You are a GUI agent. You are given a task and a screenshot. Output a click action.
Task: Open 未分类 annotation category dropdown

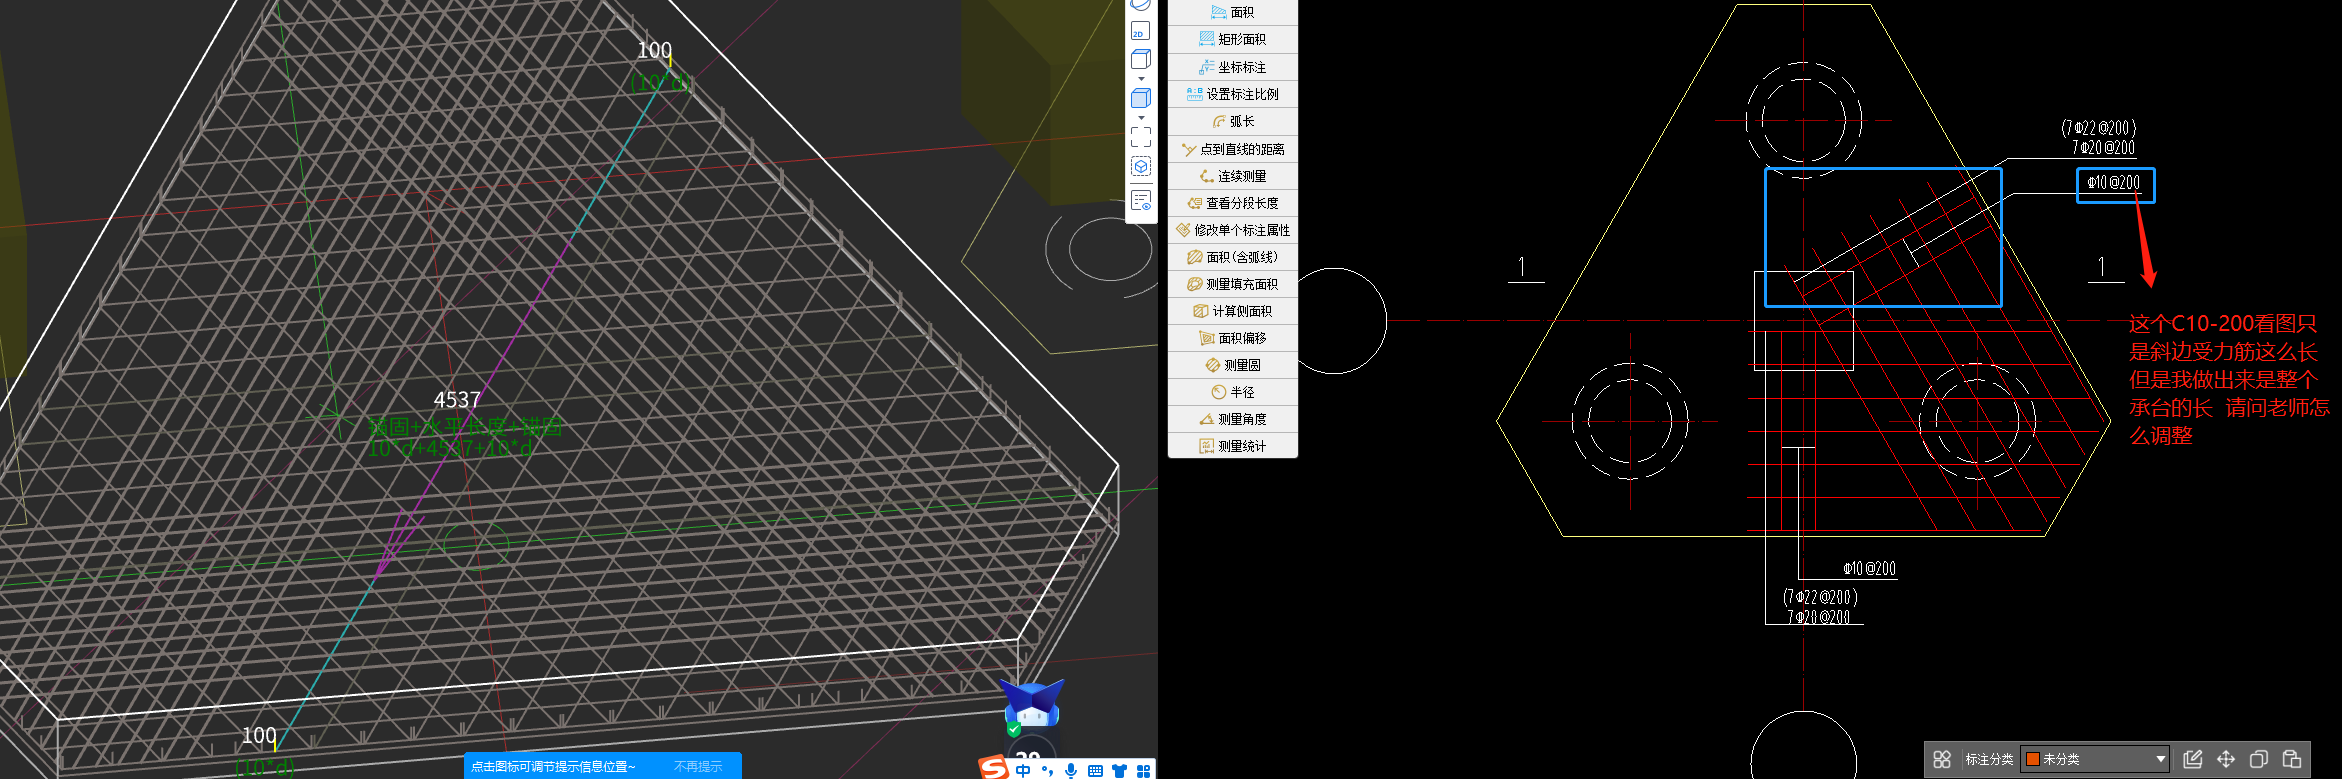coord(2095,759)
